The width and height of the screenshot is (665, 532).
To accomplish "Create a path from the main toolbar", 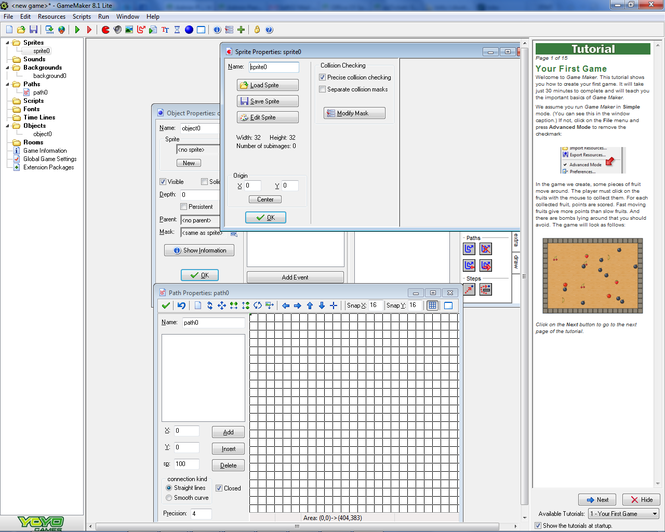I will pos(141,30).
